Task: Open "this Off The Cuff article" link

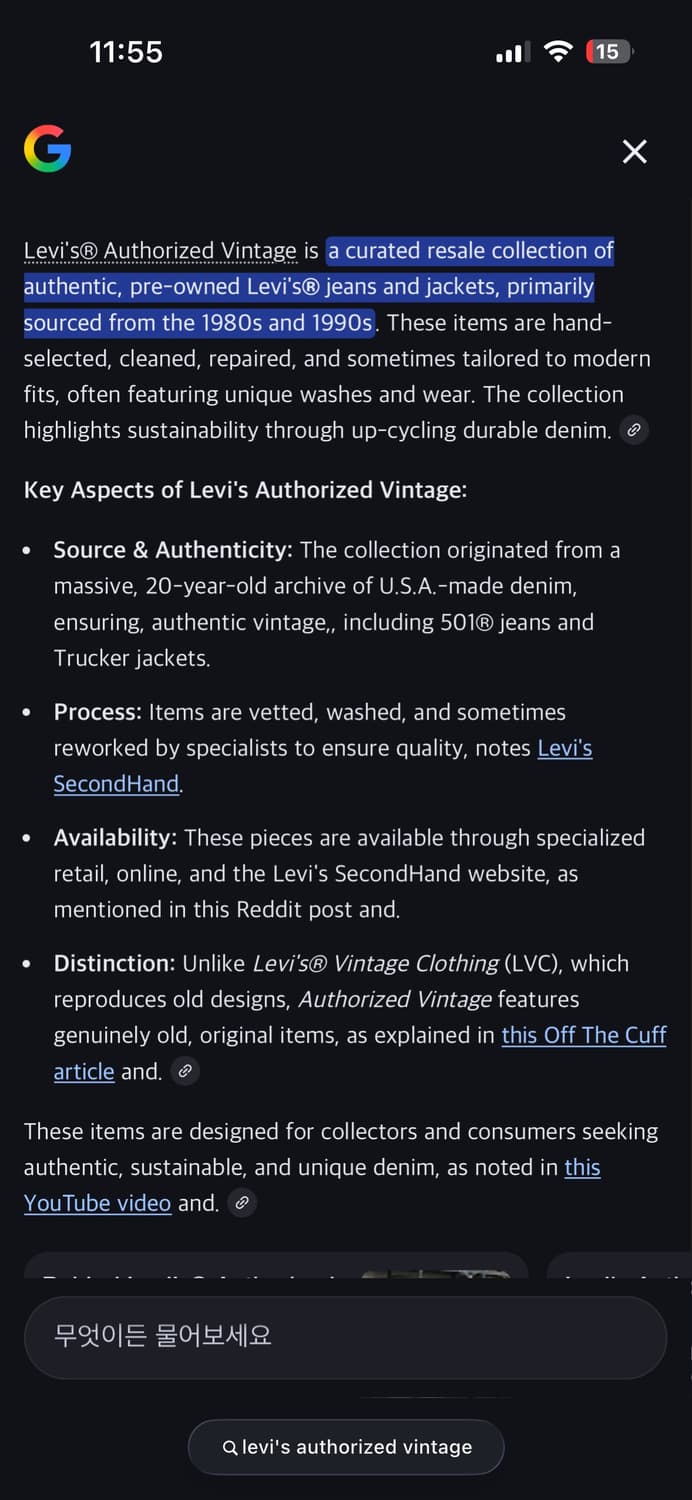Action: pos(584,1035)
